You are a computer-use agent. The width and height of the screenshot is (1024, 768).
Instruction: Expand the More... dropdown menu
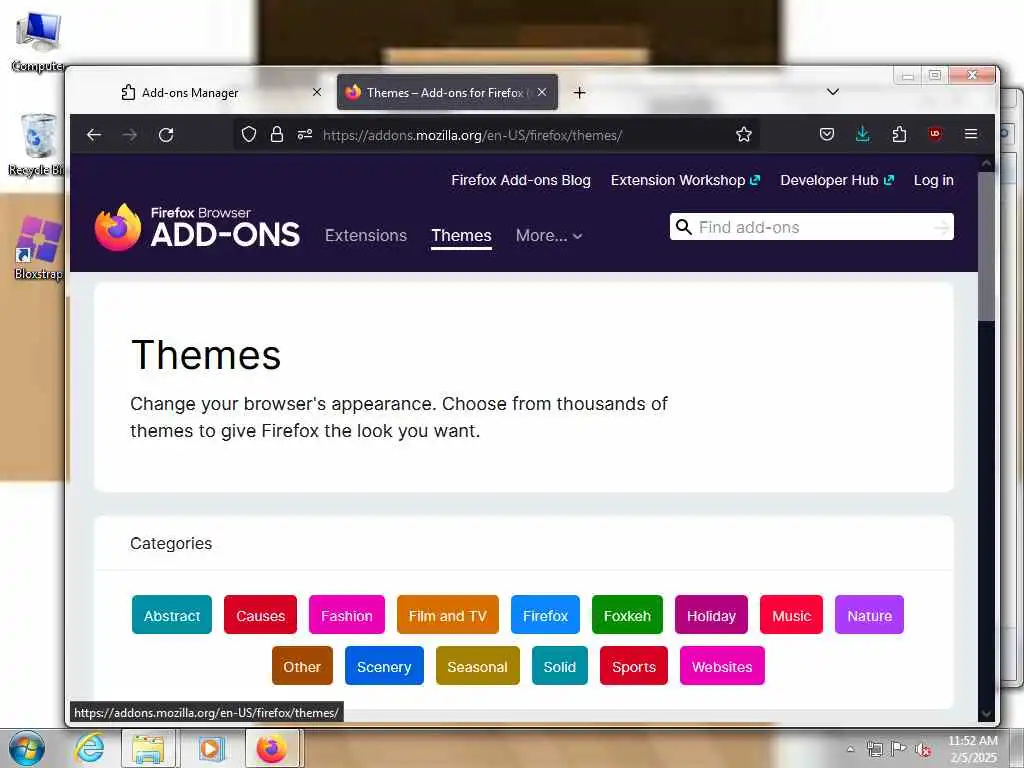(549, 235)
